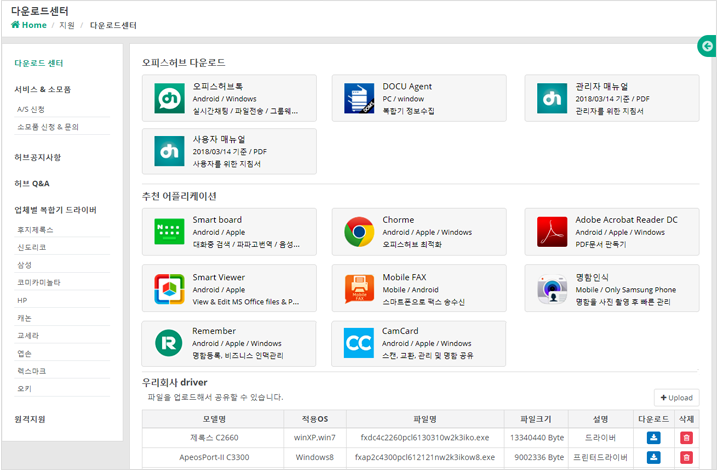Click the Smart board title text

pos(217,220)
